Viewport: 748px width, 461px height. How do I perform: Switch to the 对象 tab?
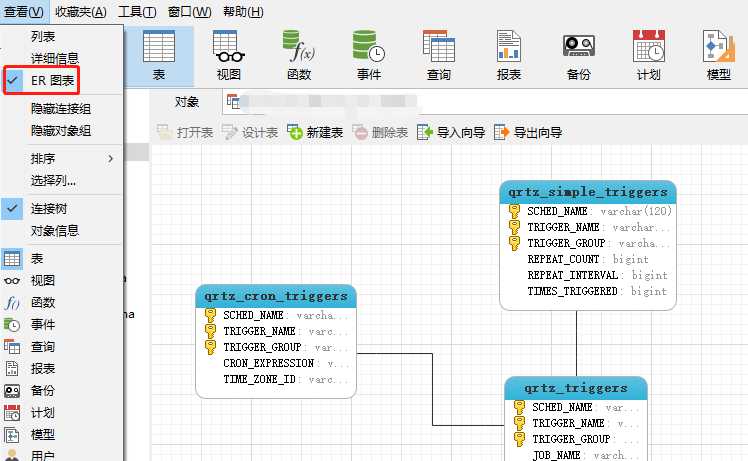pyautogui.click(x=187, y=102)
